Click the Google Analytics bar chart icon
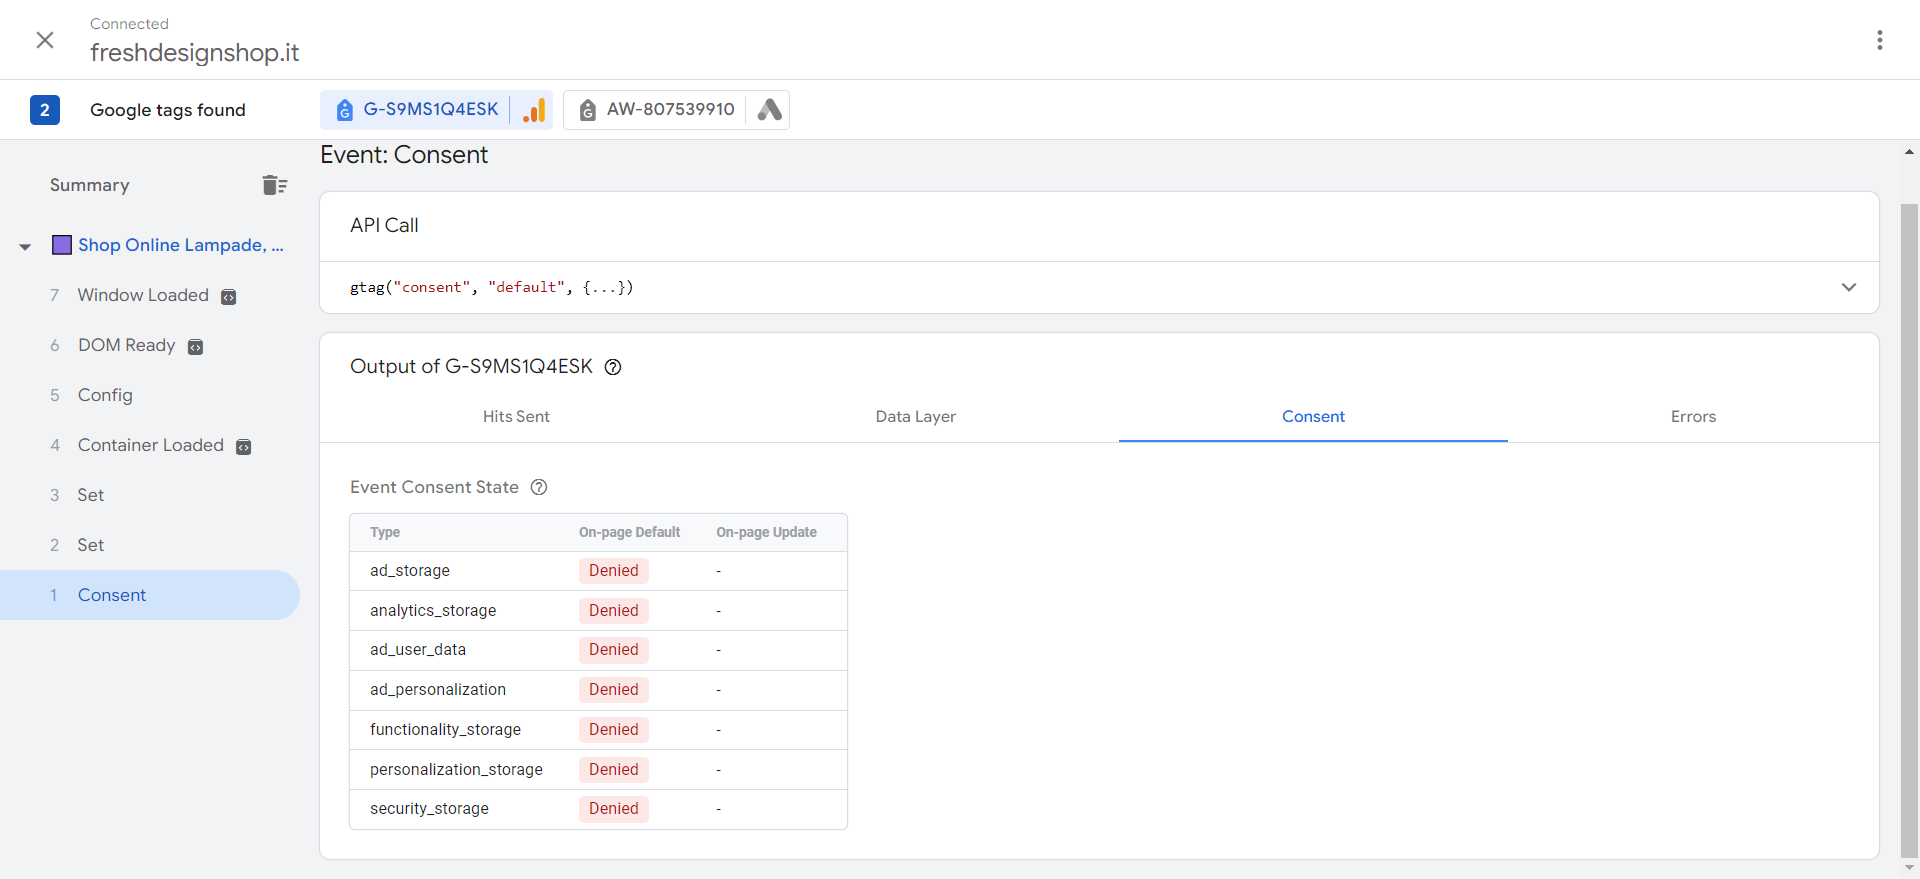Image resolution: width=1920 pixels, height=879 pixels. pyautogui.click(x=535, y=110)
